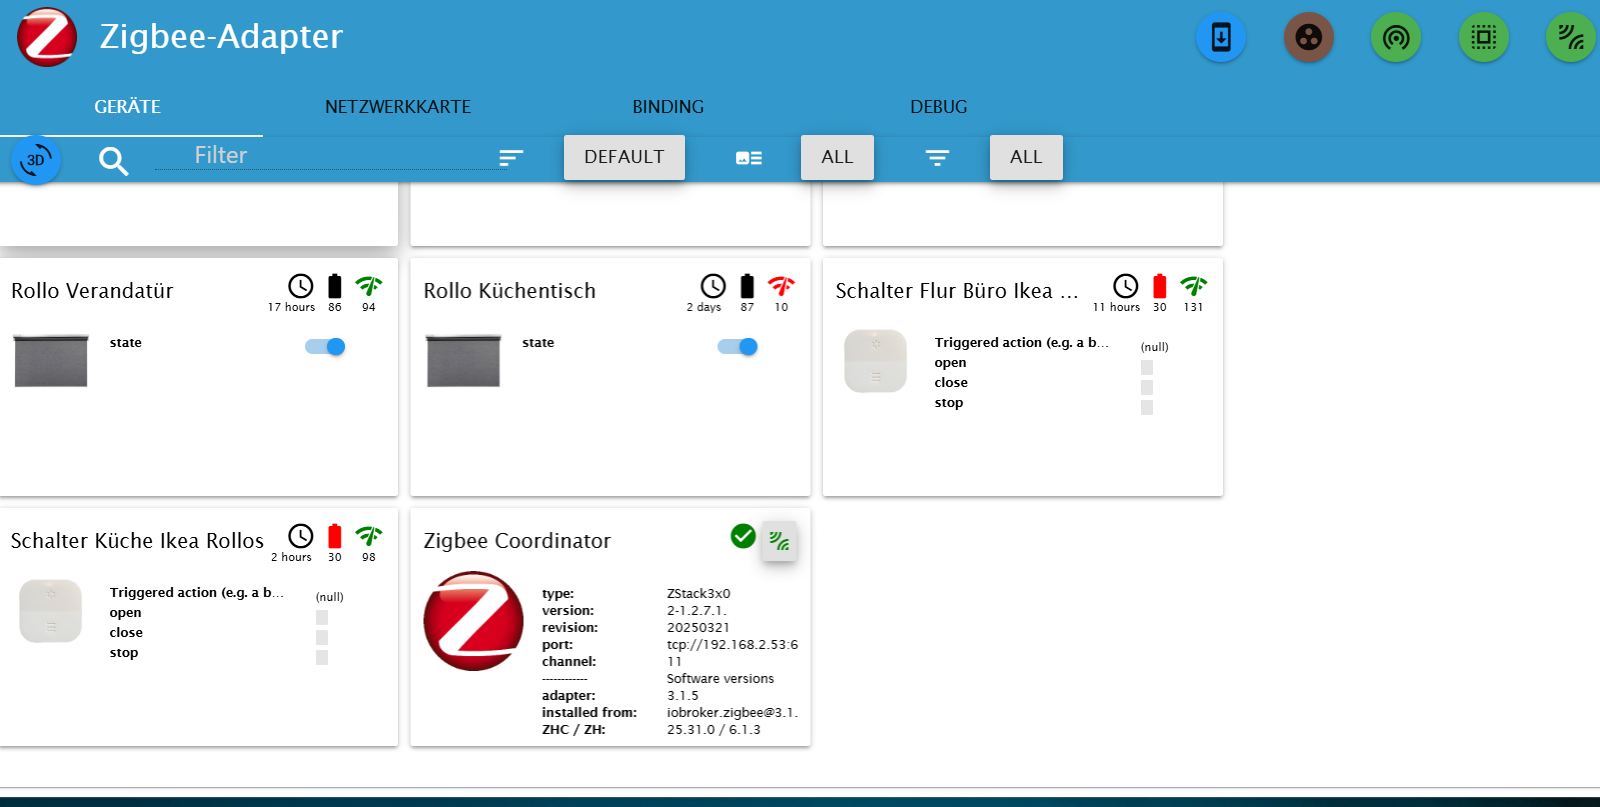Click the Rollo Küchentisch blind thumbnail

[463, 360]
